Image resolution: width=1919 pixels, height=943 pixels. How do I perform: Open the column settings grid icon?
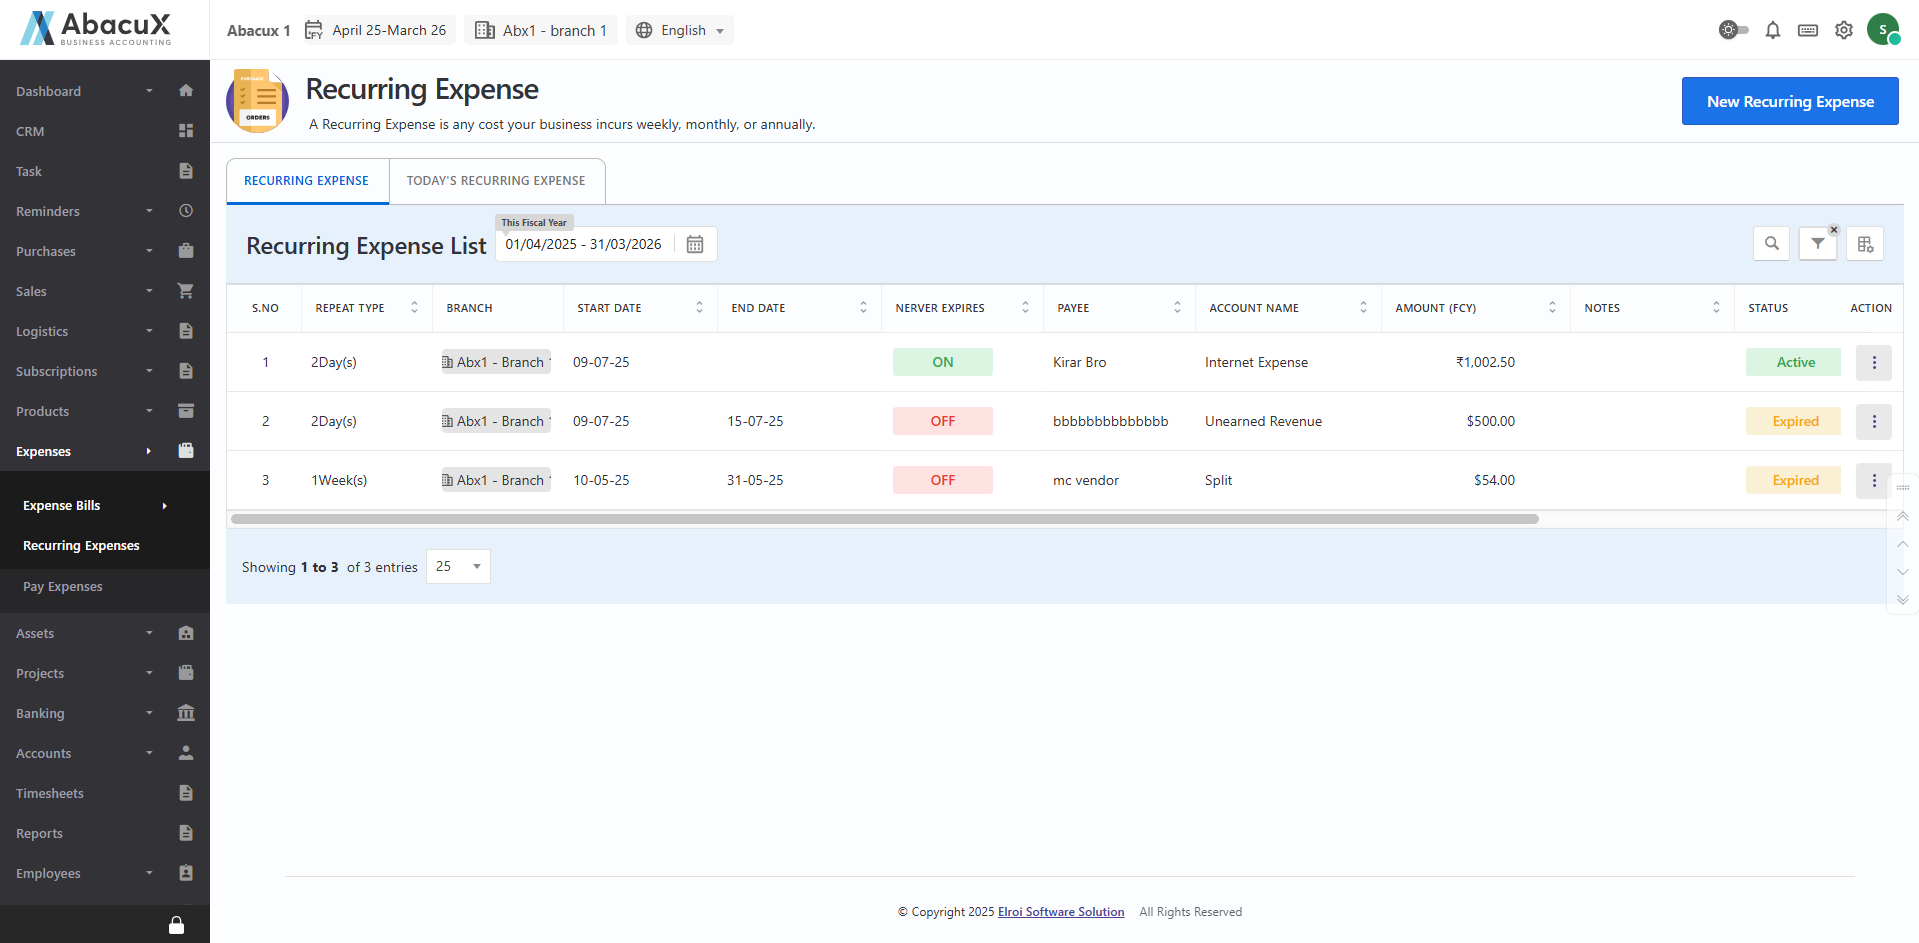click(x=1864, y=244)
